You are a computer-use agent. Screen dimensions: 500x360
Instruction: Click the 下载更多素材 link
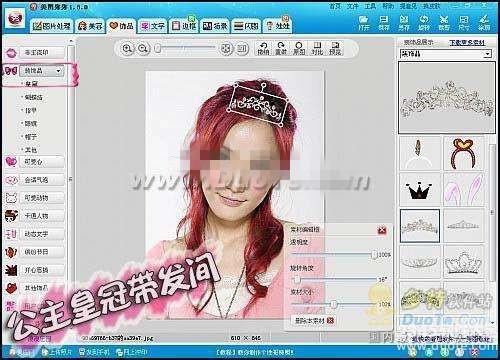(x=467, y=43)
